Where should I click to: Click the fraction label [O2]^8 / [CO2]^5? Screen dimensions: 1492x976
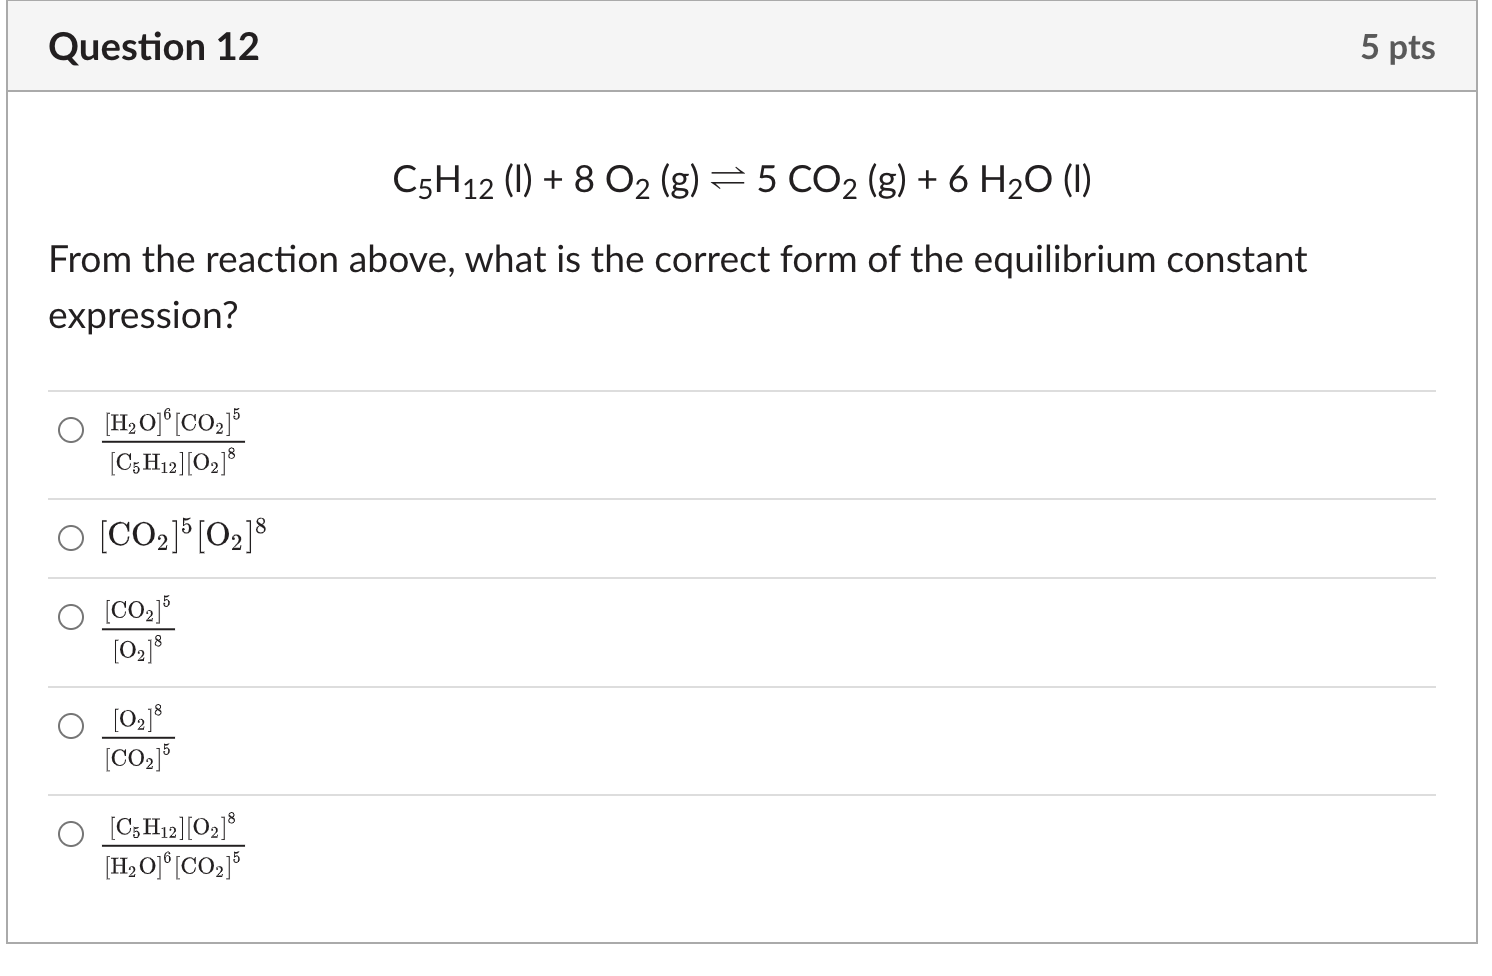pyautogui.click(x=138, y=738)
